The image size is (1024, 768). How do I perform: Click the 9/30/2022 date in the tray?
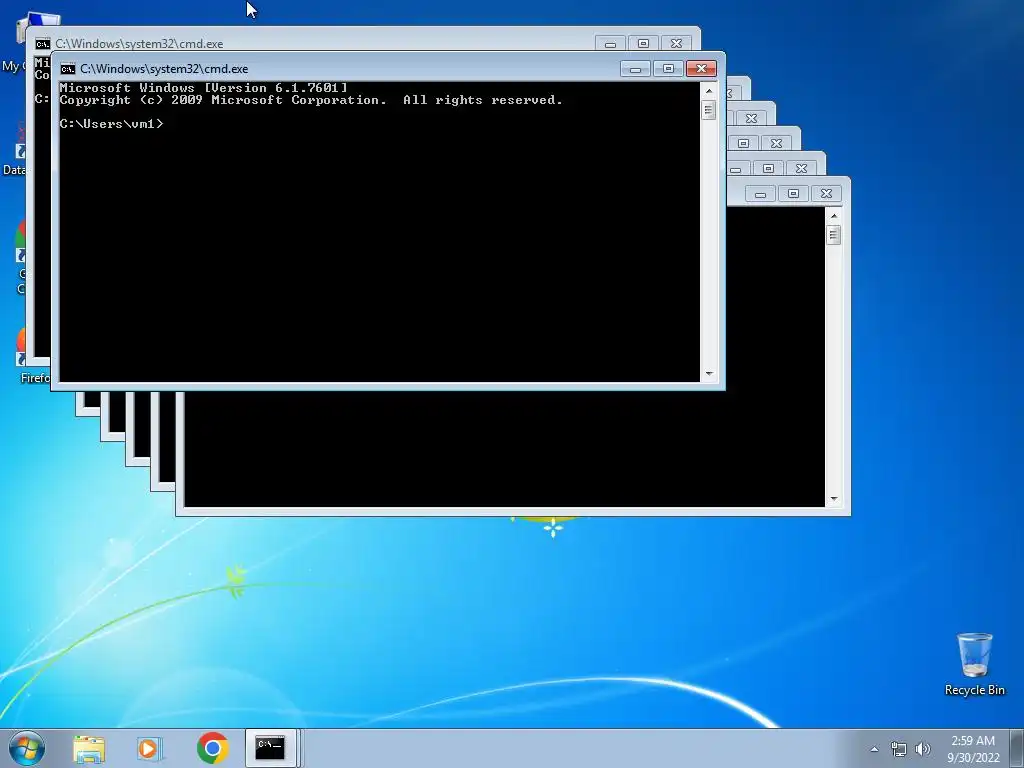pos(973,758)
